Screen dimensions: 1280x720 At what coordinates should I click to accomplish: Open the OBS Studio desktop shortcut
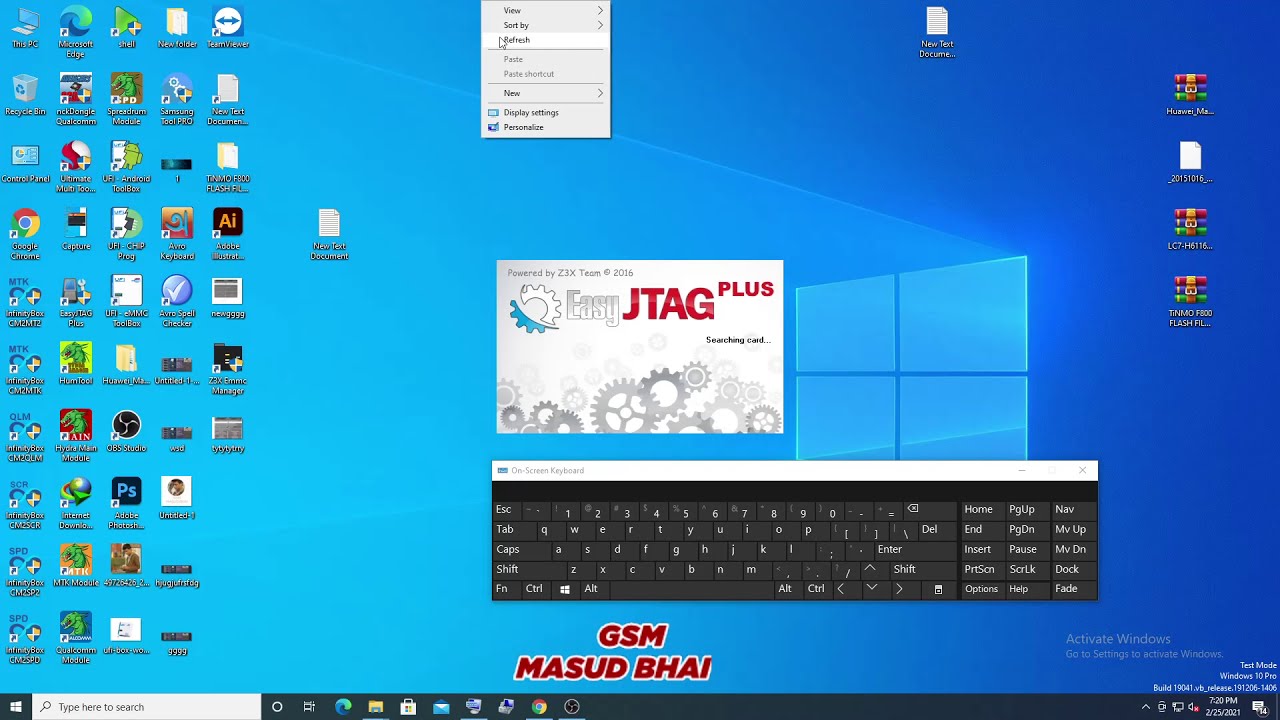126,430
